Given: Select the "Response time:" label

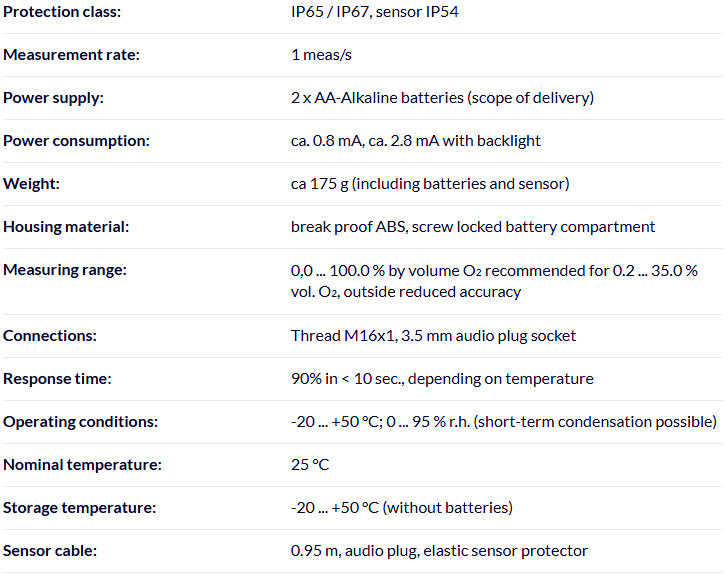Looking at the screenshot, I should 57,379.
